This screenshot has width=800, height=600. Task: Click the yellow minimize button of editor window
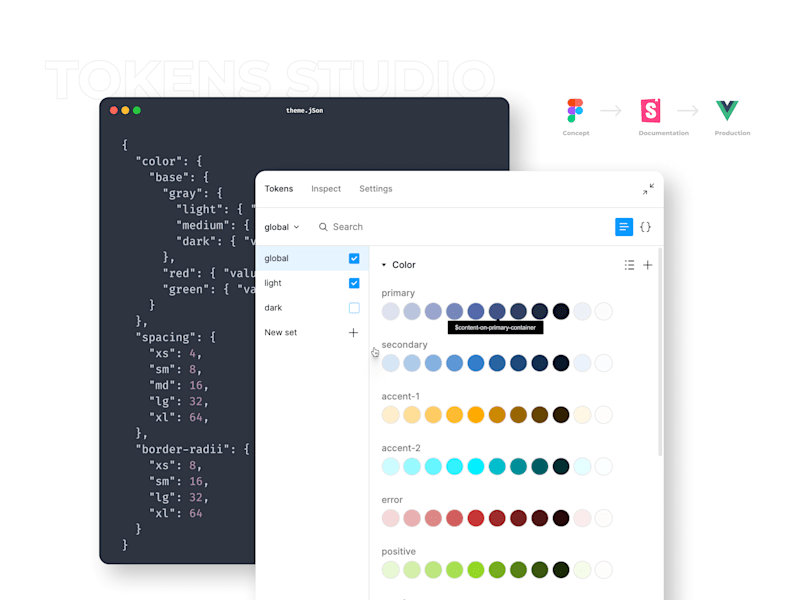point(125,110)
